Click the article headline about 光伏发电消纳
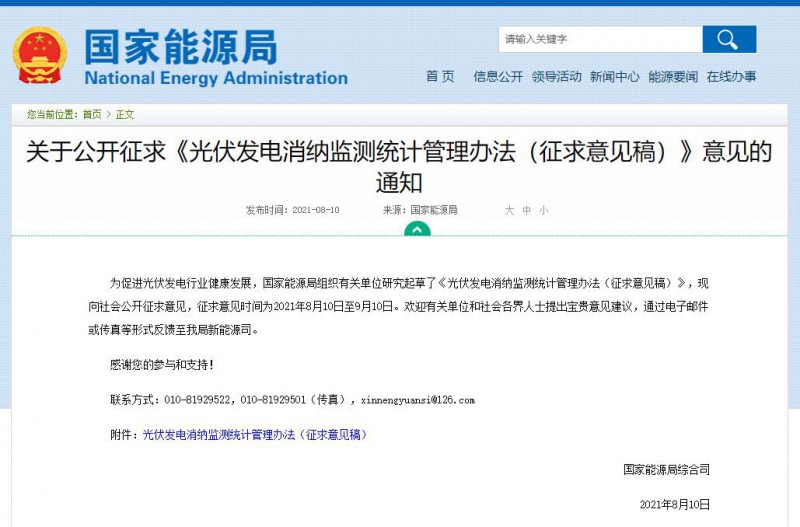Image resolution: width=800 pixels, height=527 pixels. 399,167
